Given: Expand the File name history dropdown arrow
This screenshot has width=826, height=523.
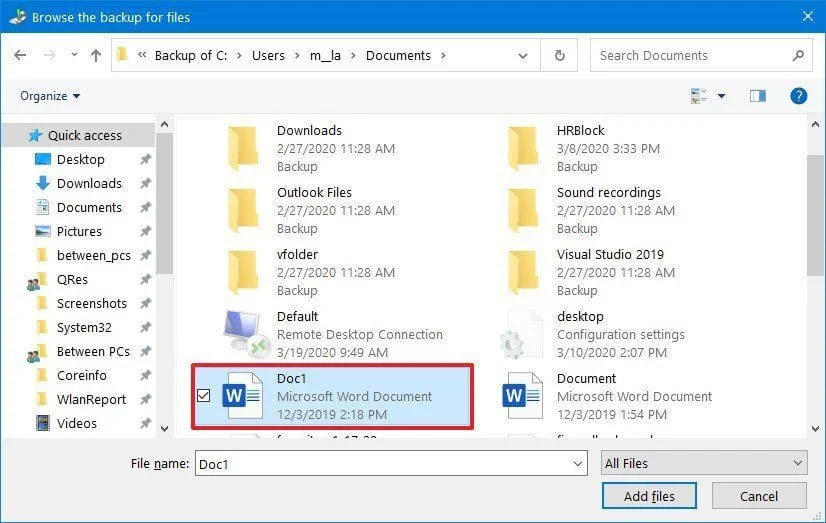Looking at the screenshot, I should (577, 464).
